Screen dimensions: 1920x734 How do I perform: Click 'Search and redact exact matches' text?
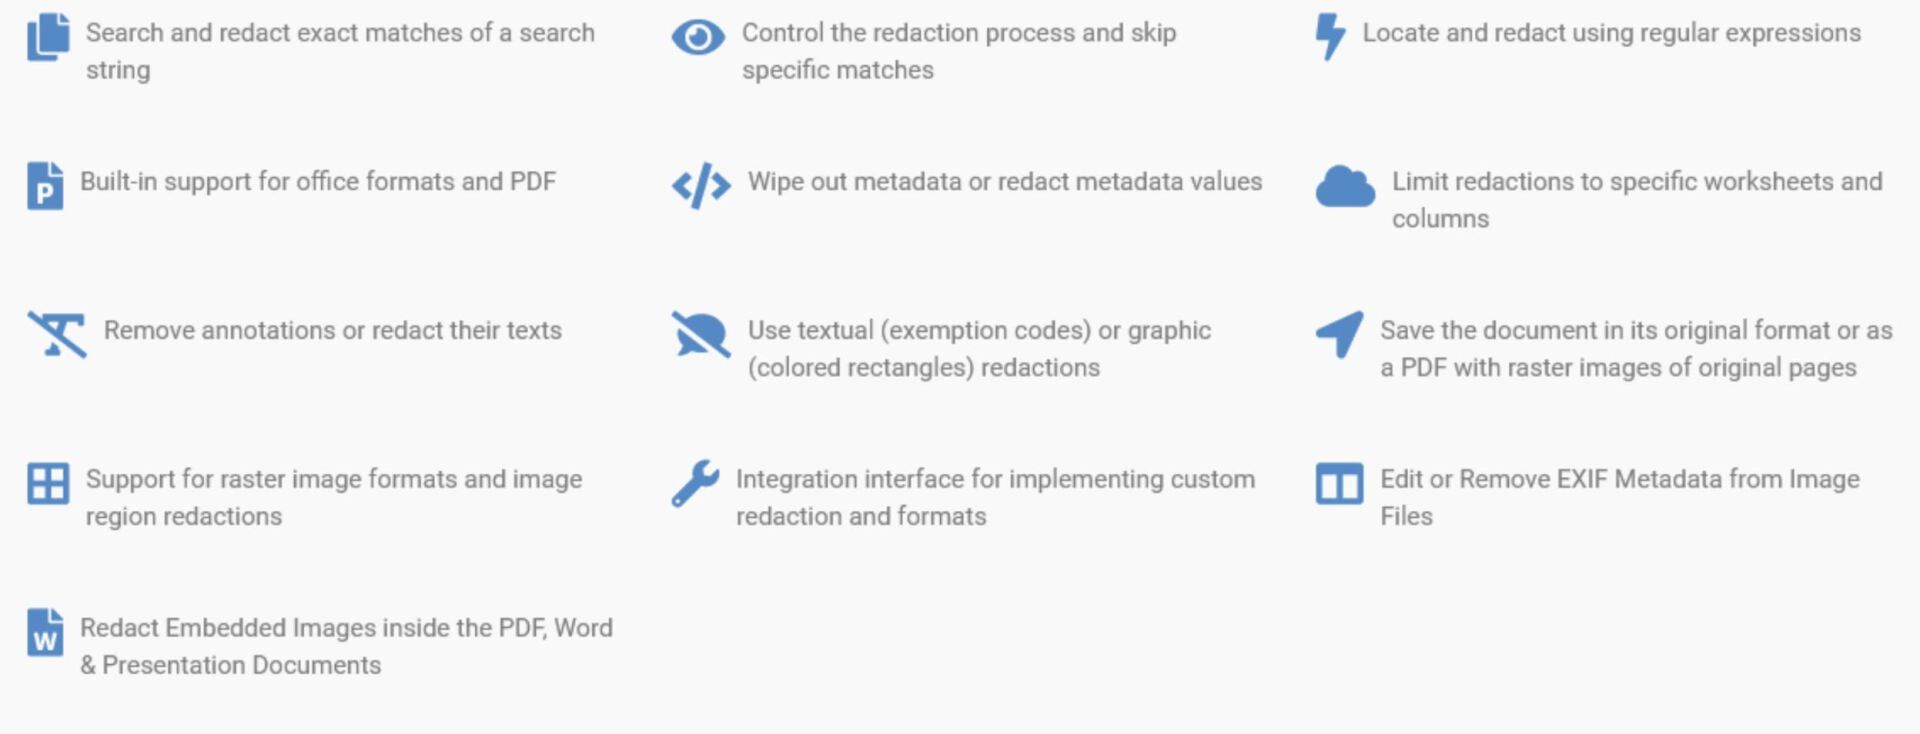pyautogui.click(x=276, y=33)
